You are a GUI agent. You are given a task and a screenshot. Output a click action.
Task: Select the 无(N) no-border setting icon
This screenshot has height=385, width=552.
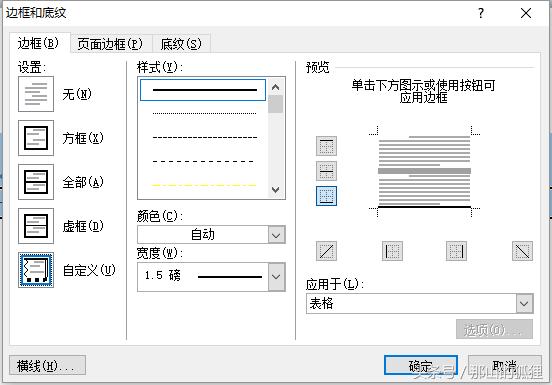[x=36, y=94]
